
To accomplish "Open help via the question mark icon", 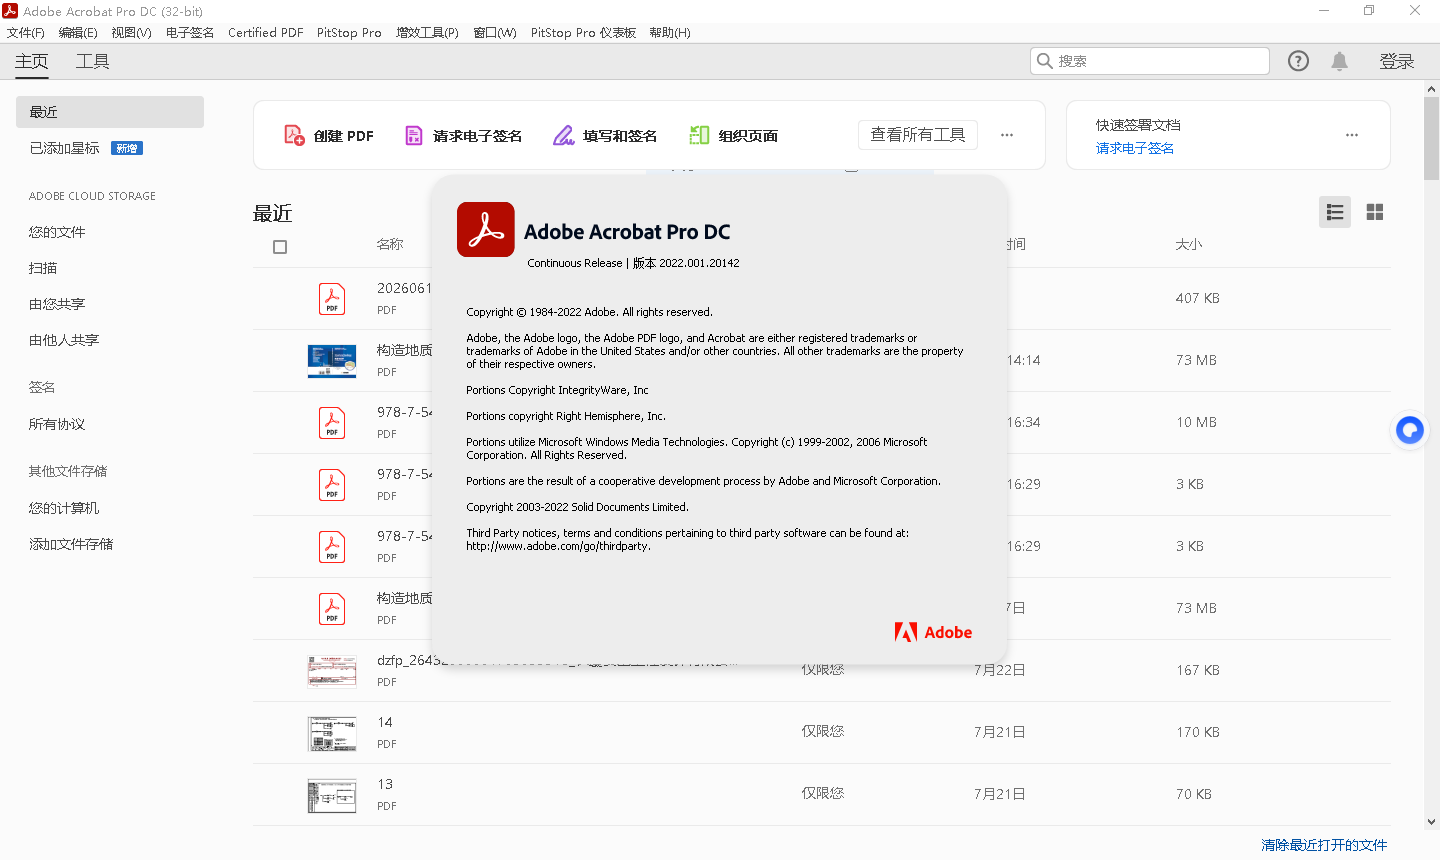I will (1298, 61).
